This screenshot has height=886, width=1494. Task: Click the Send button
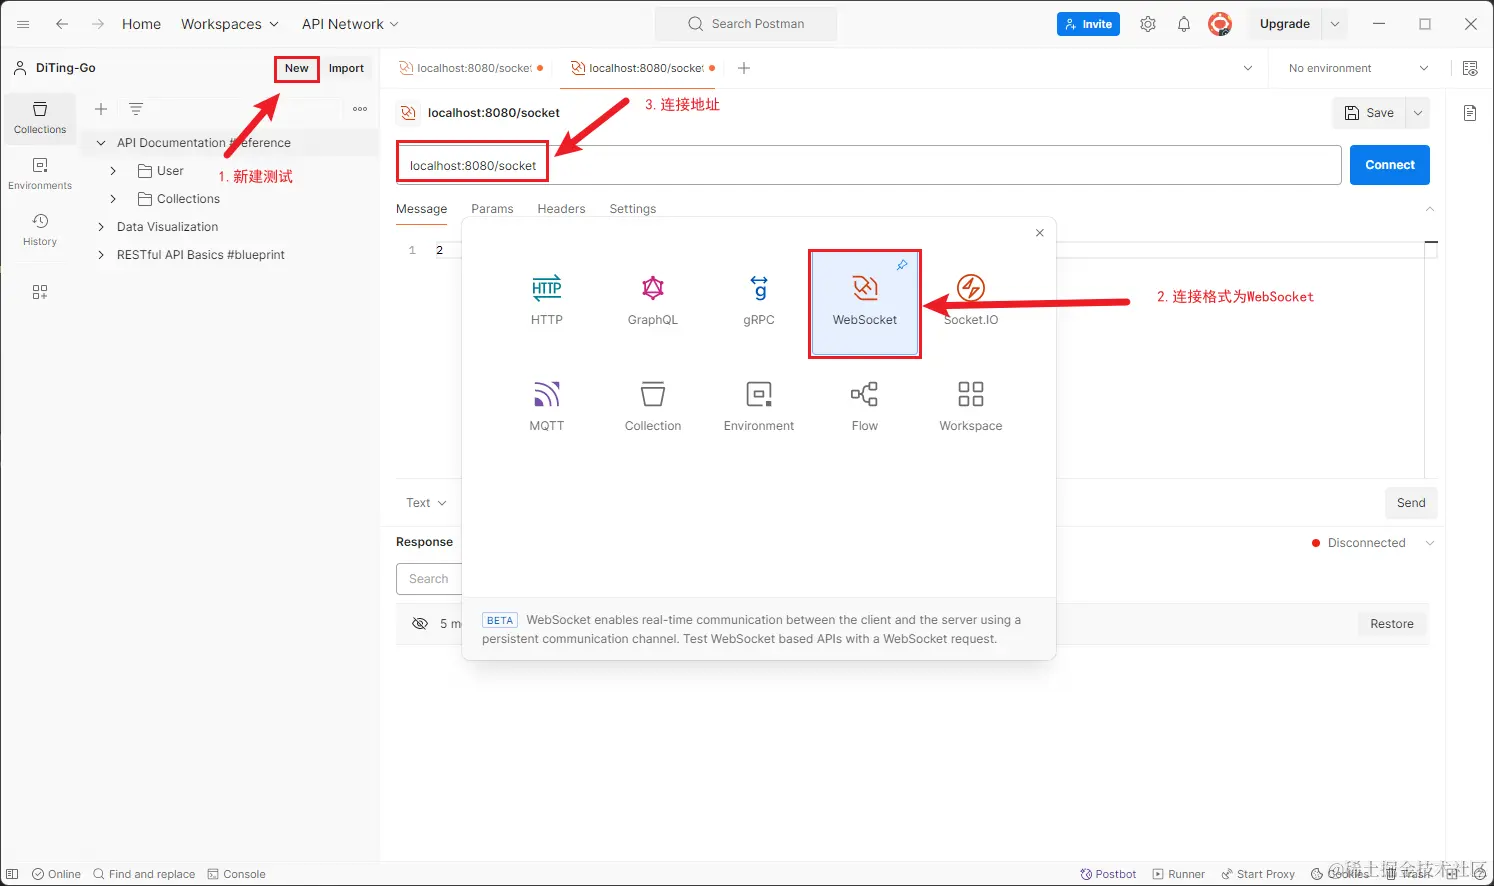pos(1411,503)
